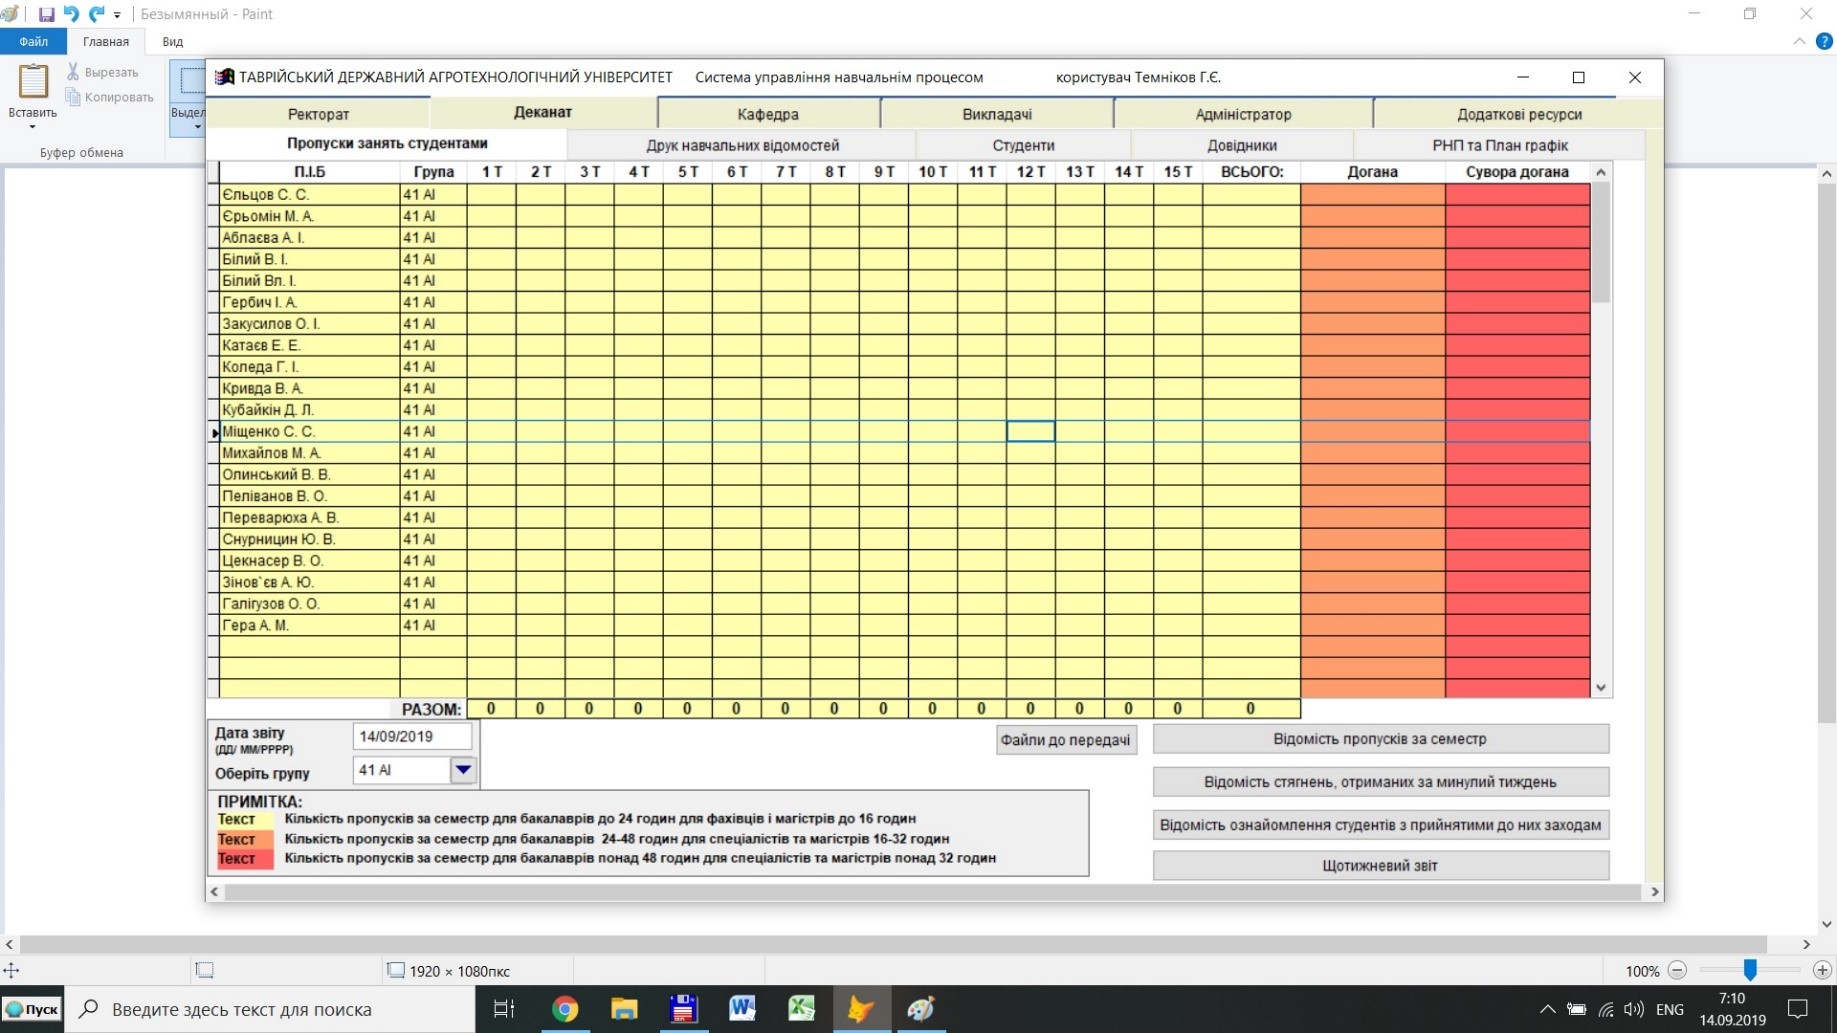Open the Файл menu in Paint

coord(33,41)
